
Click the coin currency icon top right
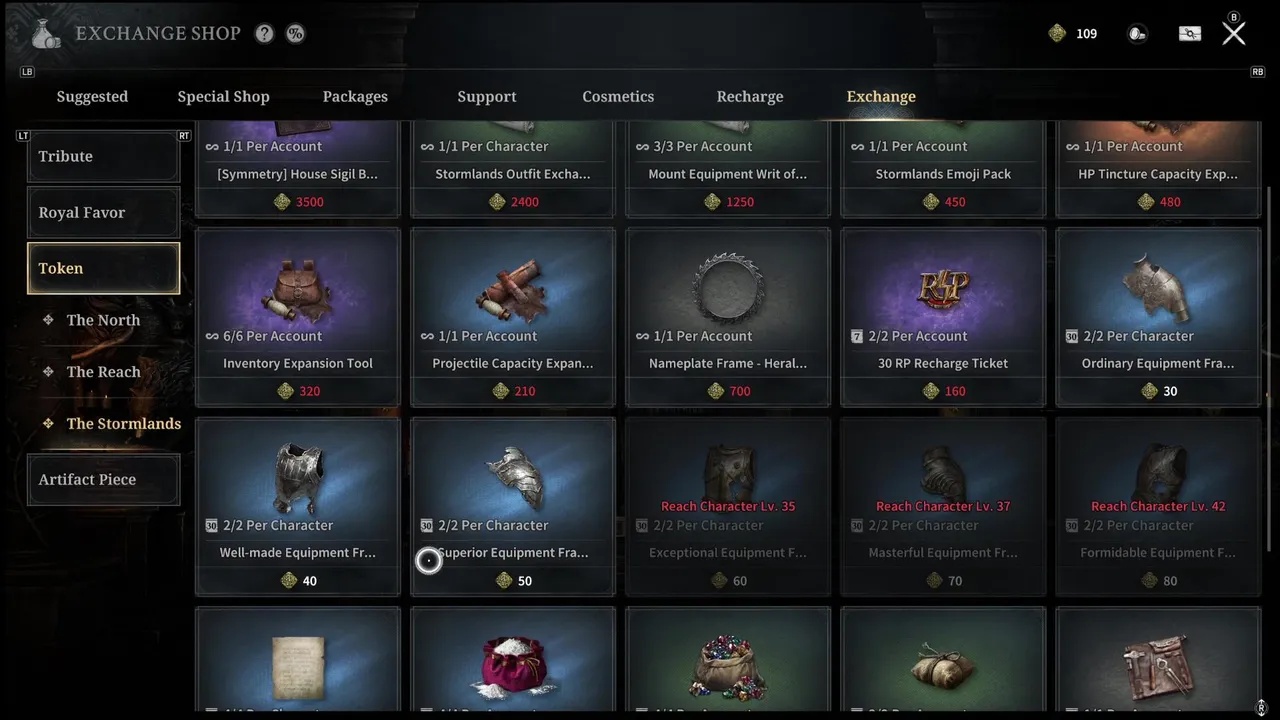(x=1137, y=33)
